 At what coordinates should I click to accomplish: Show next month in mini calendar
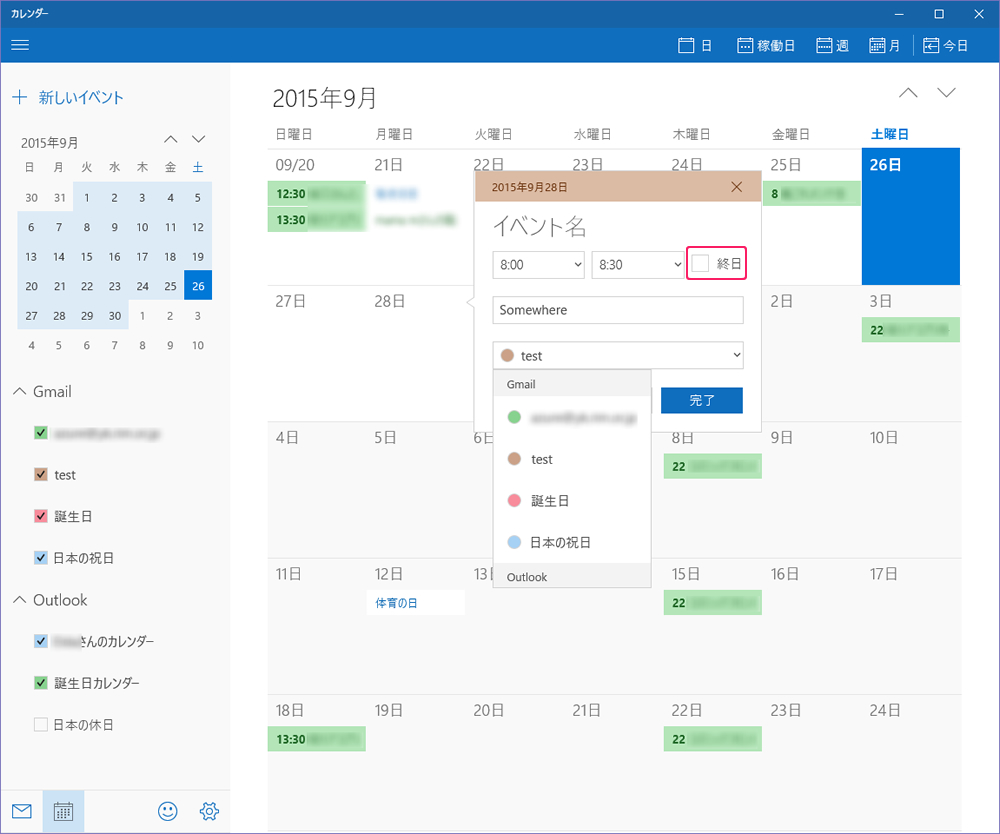[198, 139]
